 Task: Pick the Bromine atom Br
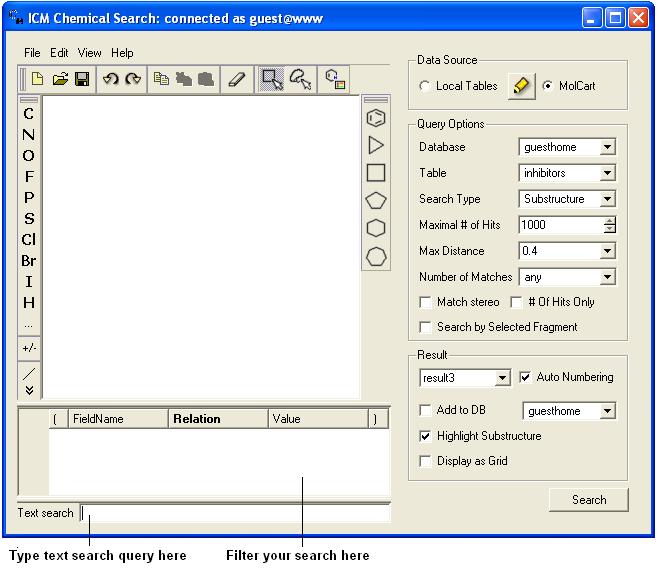pos(28,261)
